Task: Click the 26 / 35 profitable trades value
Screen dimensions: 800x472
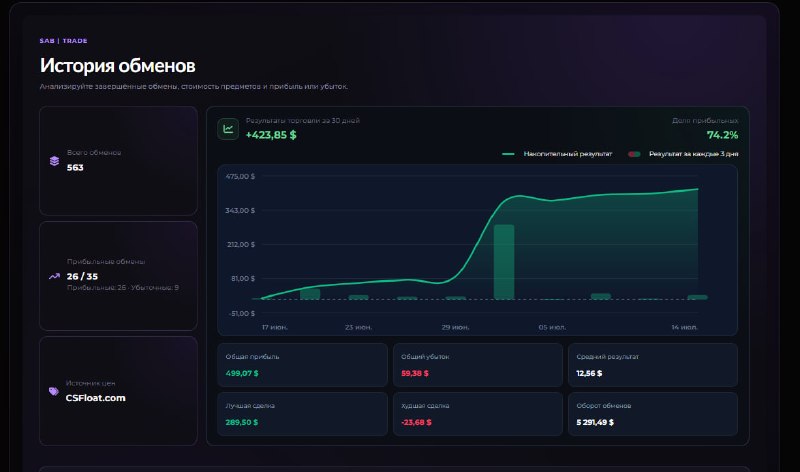Action: point(82,276)
